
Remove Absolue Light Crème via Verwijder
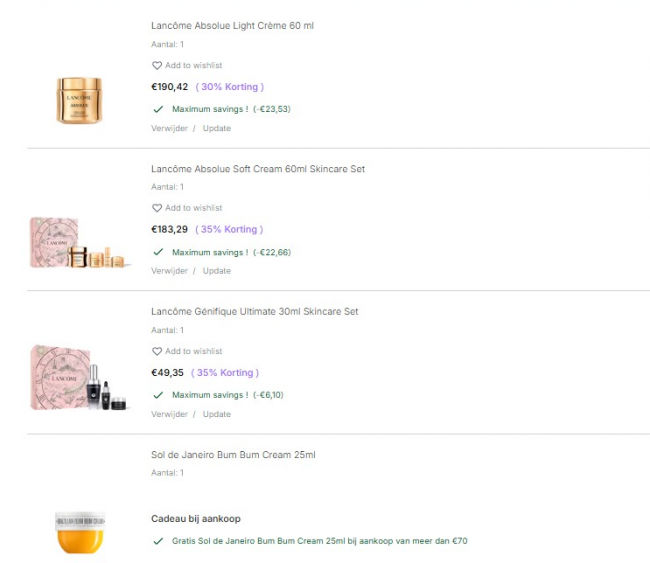point(169,128)
